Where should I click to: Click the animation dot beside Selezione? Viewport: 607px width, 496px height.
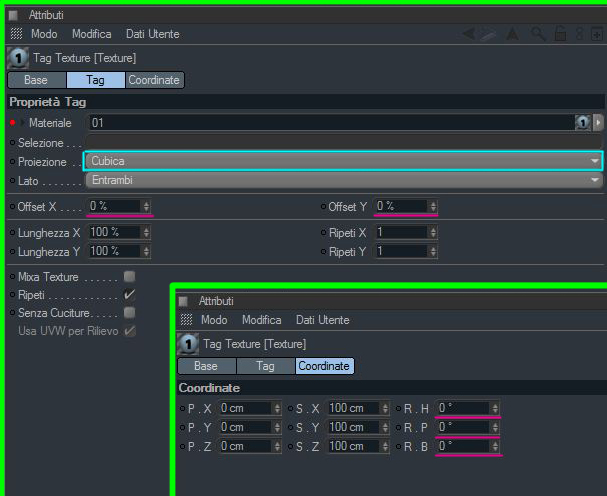click(12, 142)
